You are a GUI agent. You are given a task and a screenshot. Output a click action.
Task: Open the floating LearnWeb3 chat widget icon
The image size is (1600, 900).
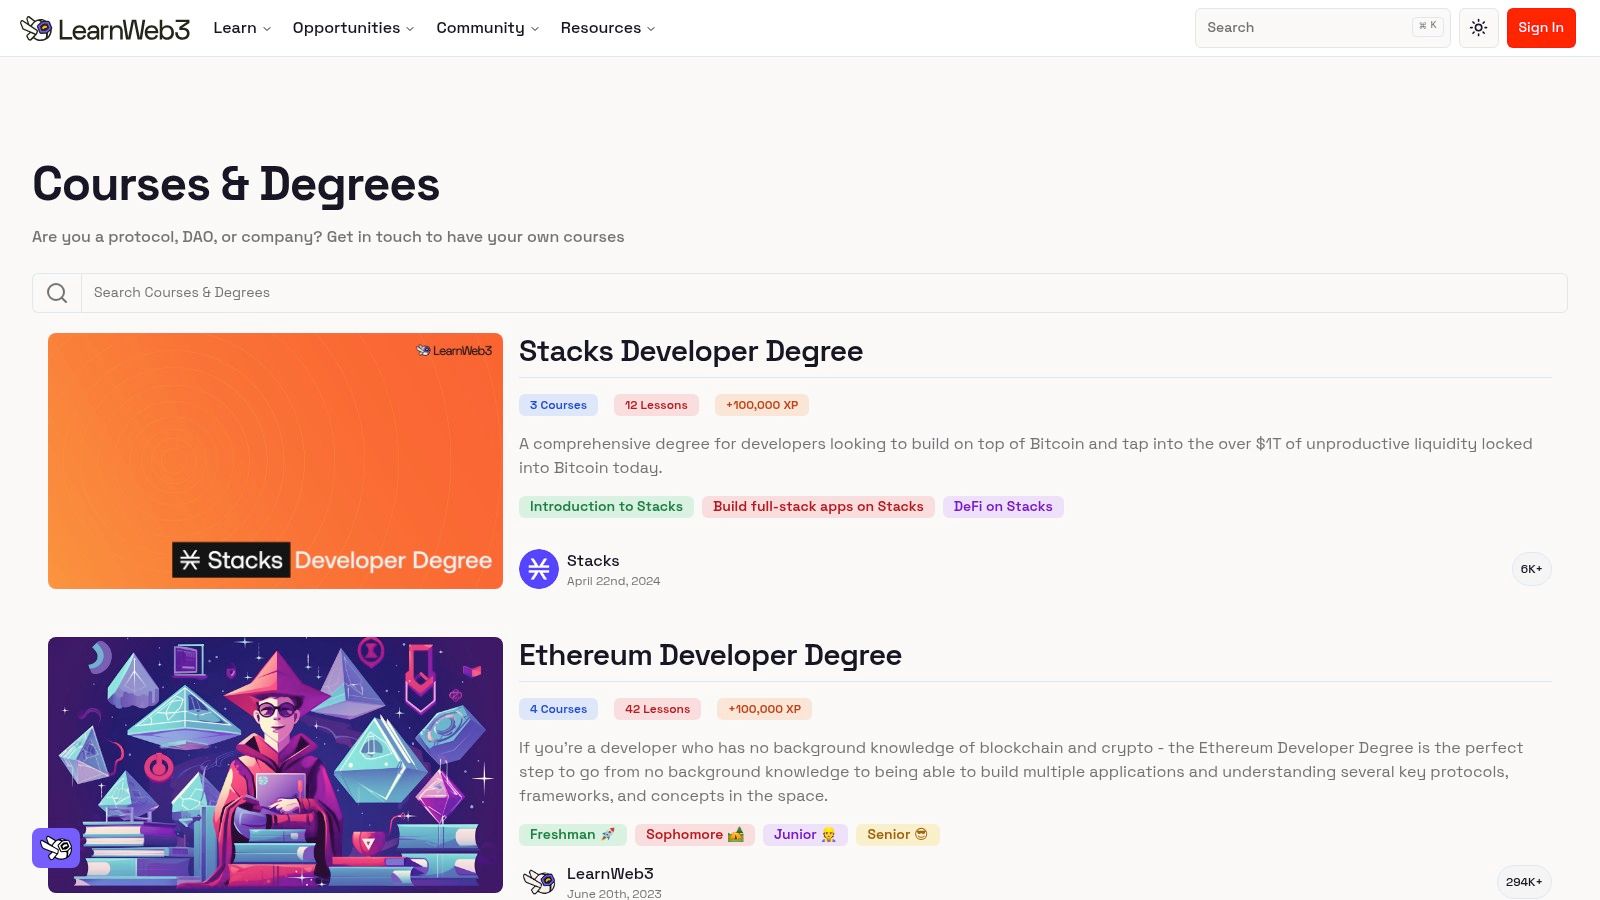[x=56, y=848]
